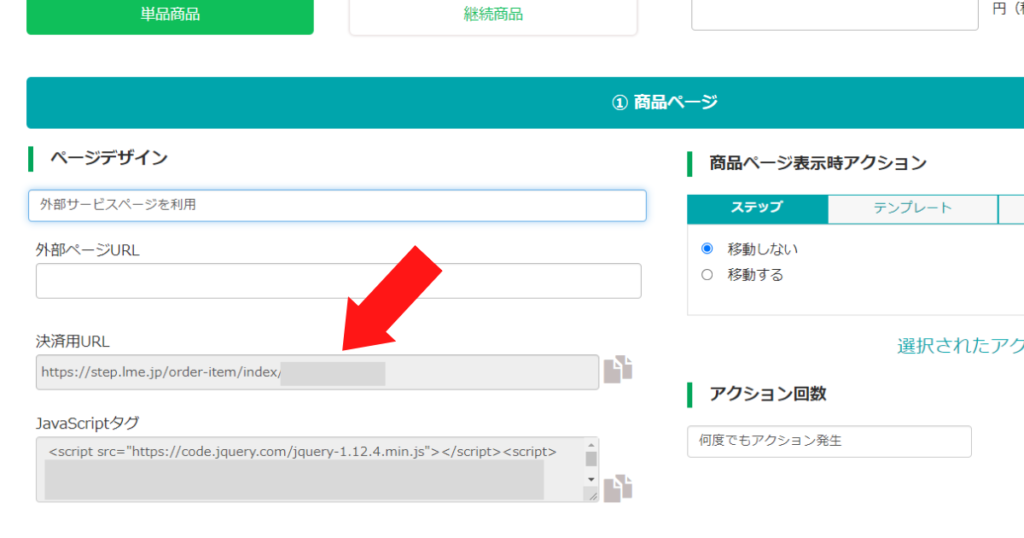Click the ページデザイン heading
Screen dimensions: 1024x538
[x=109, y=158]
